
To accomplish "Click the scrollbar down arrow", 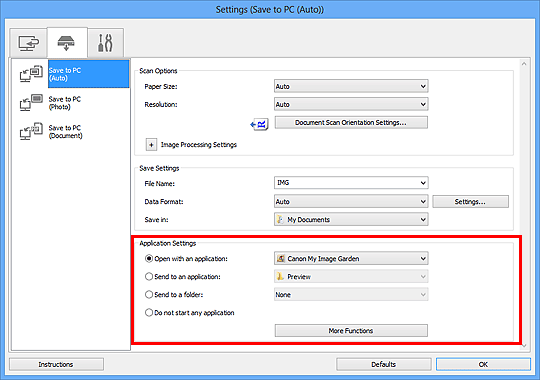I will coord(524,346).
